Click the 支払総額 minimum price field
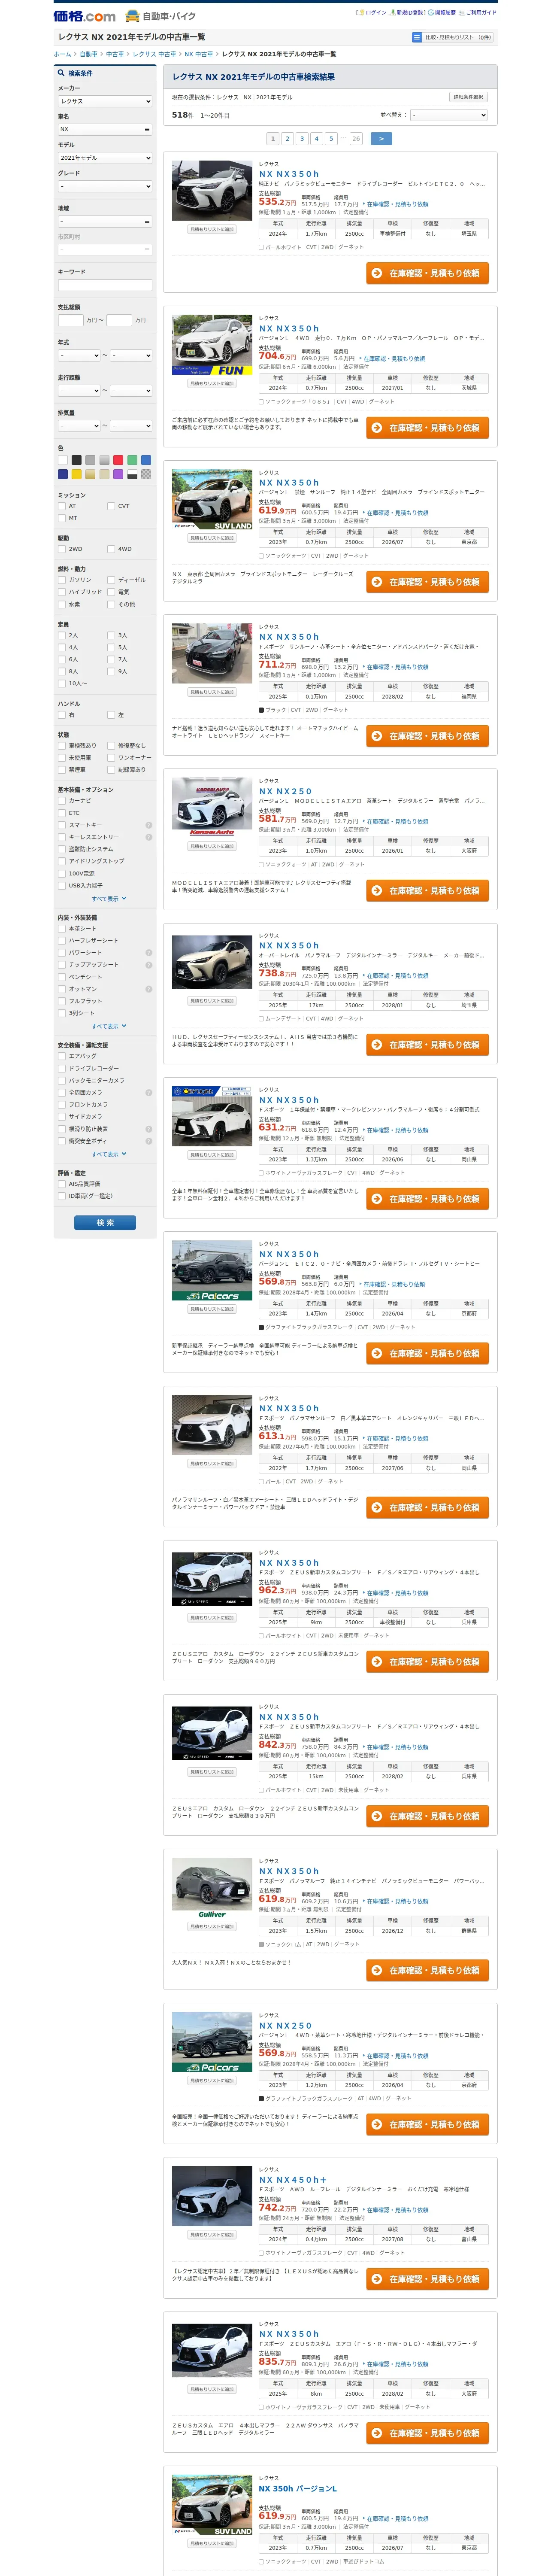Viewport: 551px width, 2576px height. point(70,320)
